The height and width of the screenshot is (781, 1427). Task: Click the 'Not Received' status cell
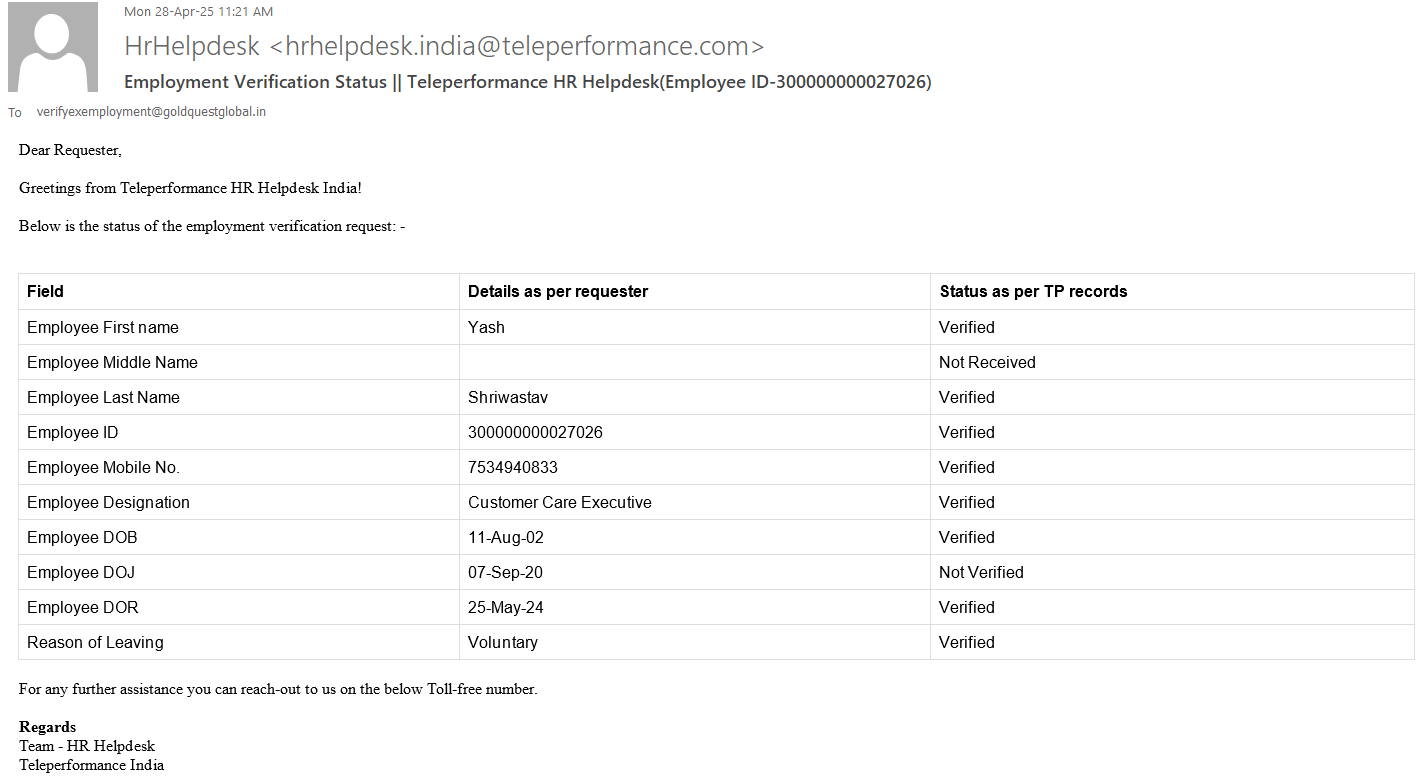tap(987, 362)
